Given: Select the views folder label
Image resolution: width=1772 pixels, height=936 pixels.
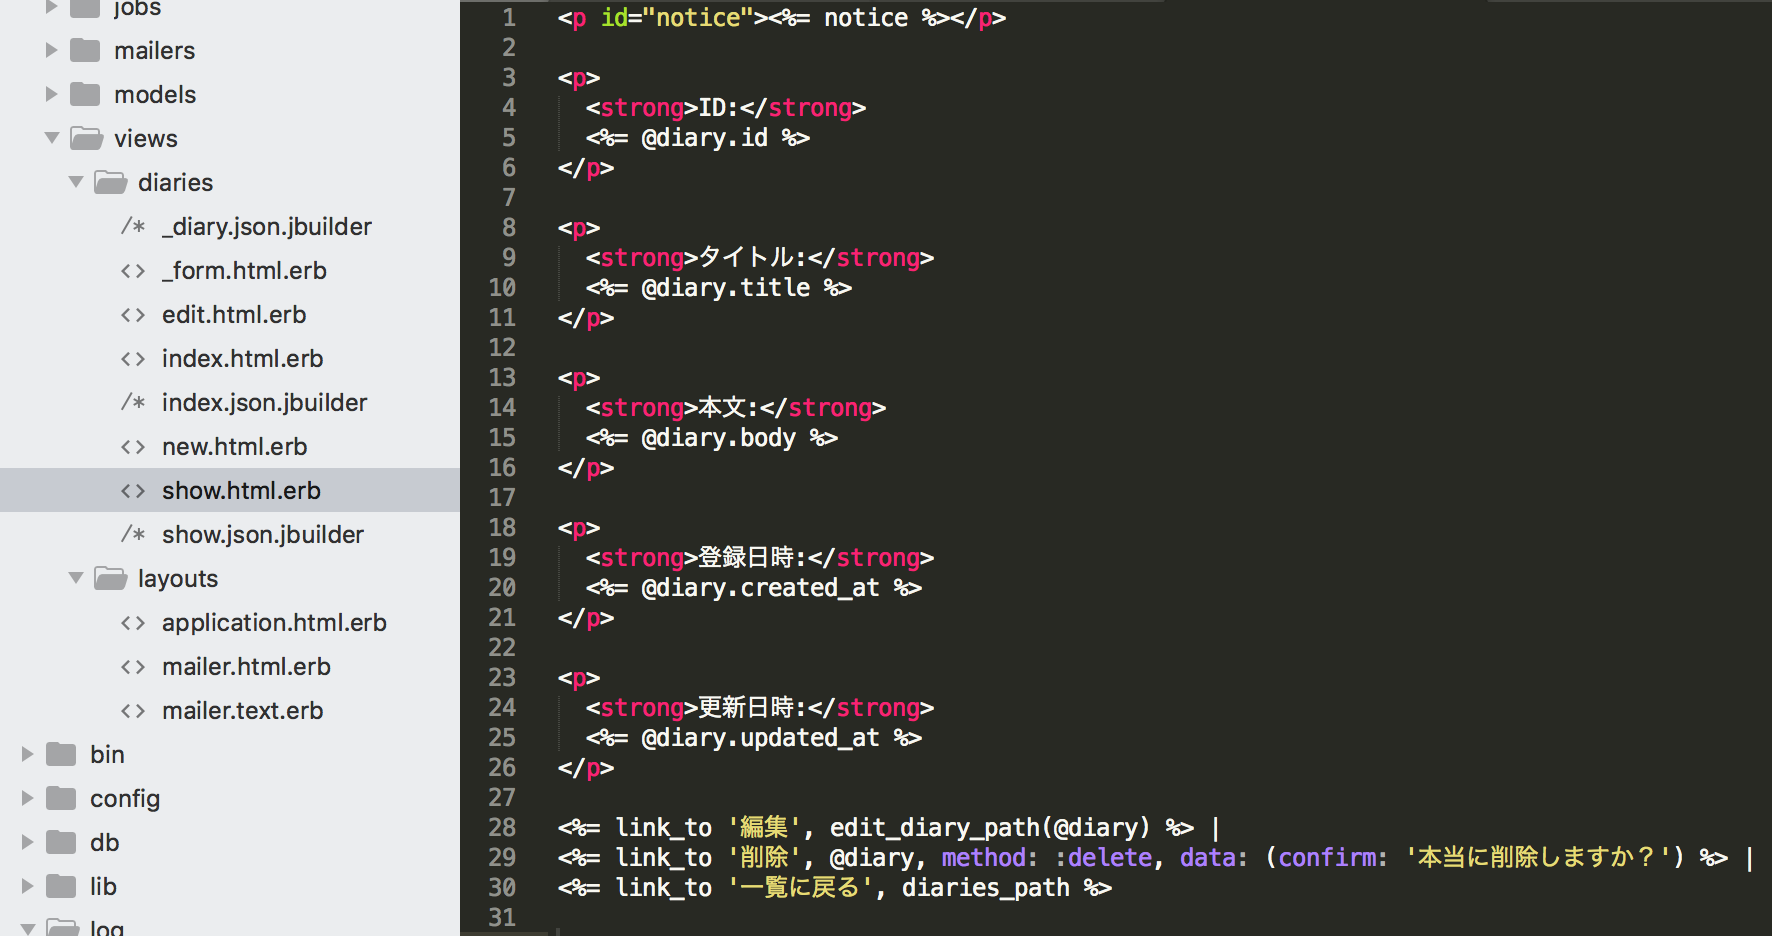Looking at the screenshot, I should [146, 138].
